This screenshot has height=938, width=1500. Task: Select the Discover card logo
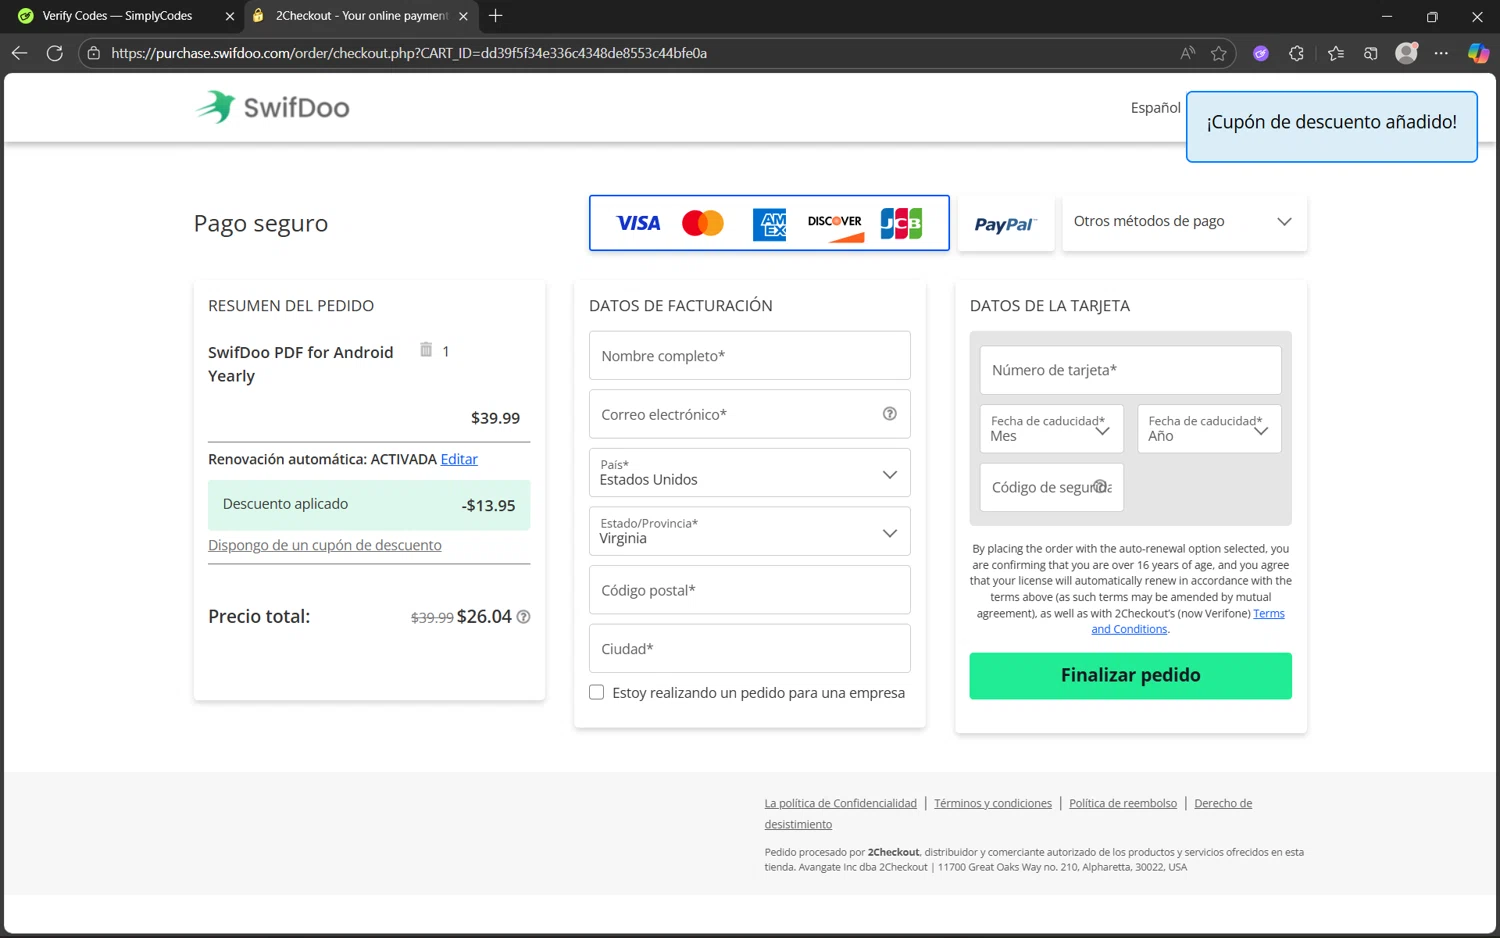coord(834,226)
